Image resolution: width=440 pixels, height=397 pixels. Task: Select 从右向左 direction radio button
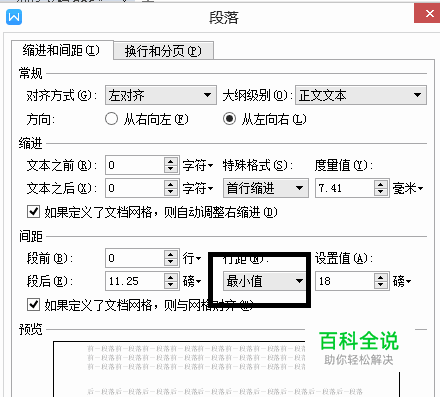tap(111, 119)
